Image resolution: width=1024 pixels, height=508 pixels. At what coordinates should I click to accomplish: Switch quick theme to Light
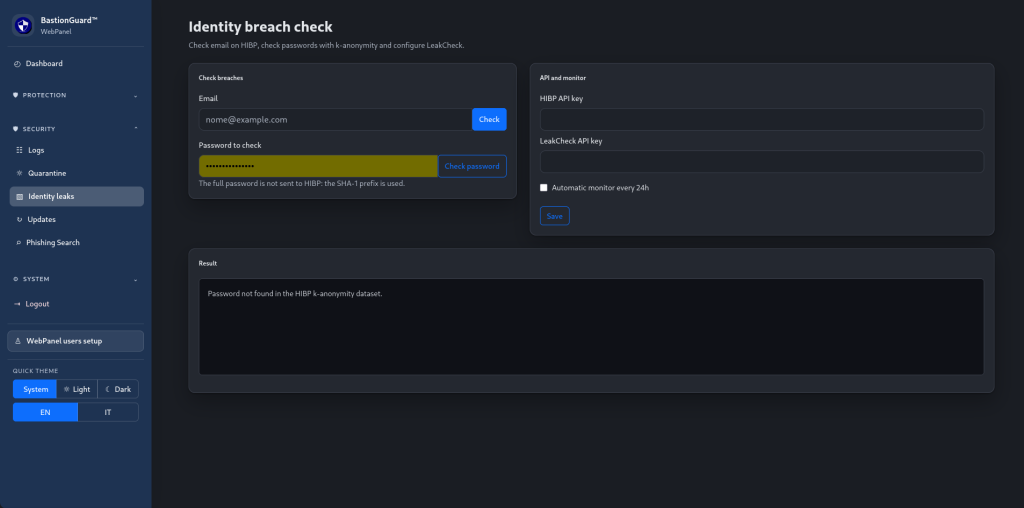[x=77, y=389]
